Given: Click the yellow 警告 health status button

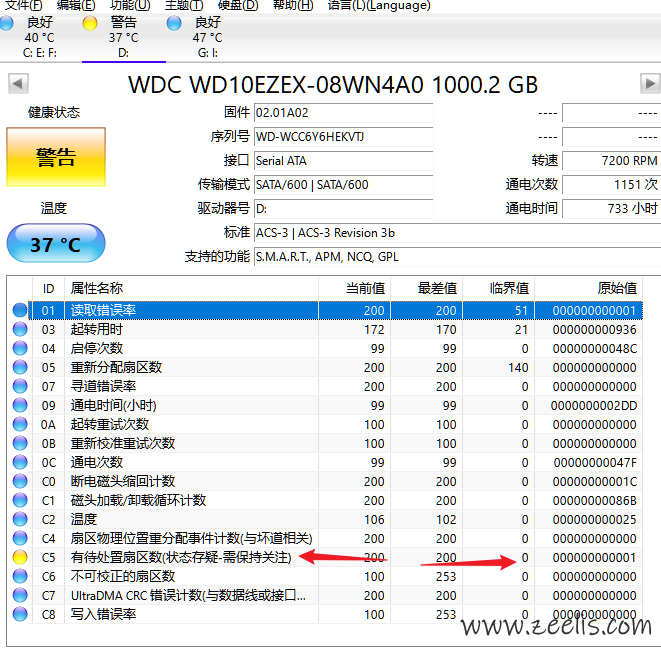Looking at the screenshot, I should coord(56,157).
